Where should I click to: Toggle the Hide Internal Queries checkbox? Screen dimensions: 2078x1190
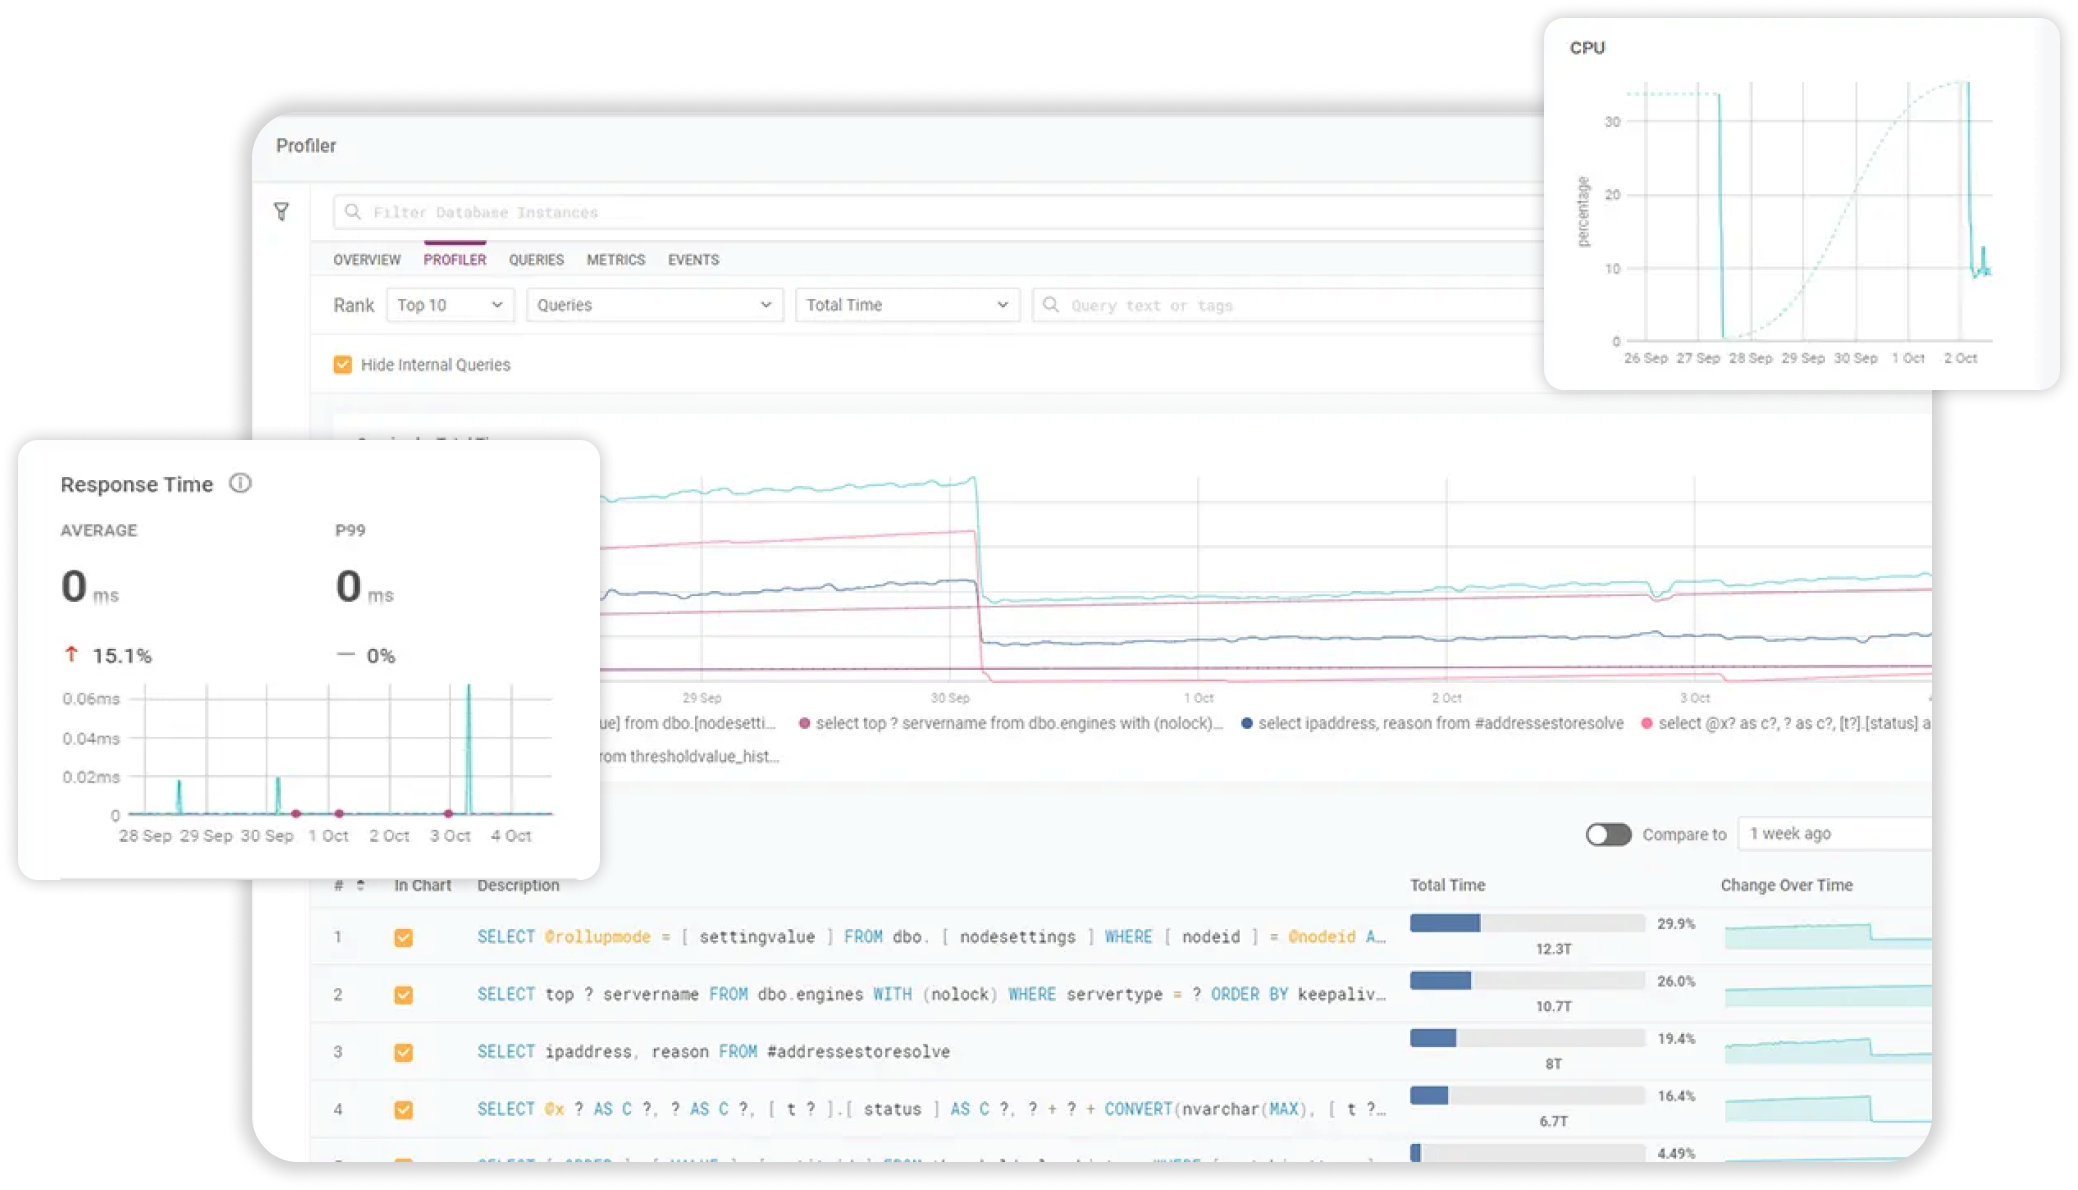coord(343,365)
